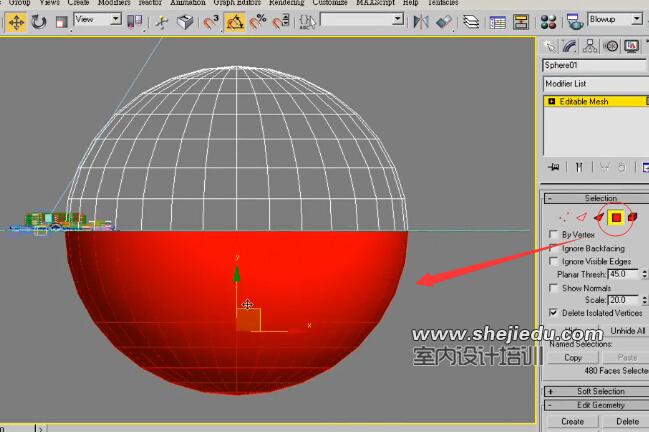The height and width of the screenshot is (432, 649).
Task: Click the Scale spinner arrows
Action: [644, 300]
